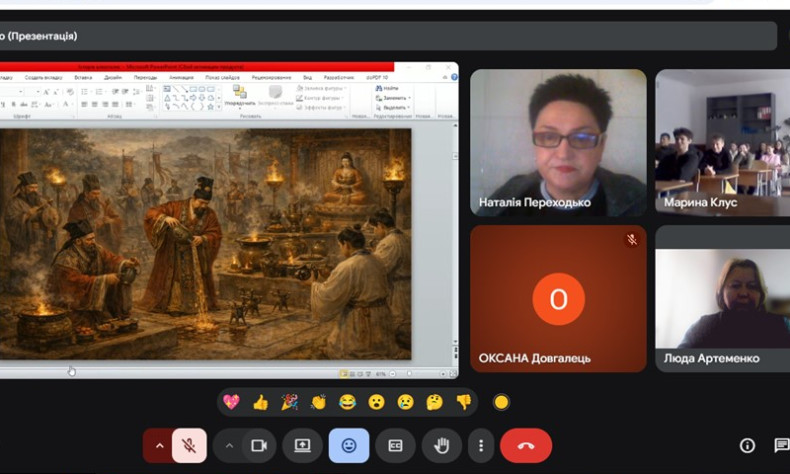The width and height of the screenshot is (790, 474).
Task: Open the Дизайн ribbon tab
Action: pyautogui.click(x=113, y=78)
